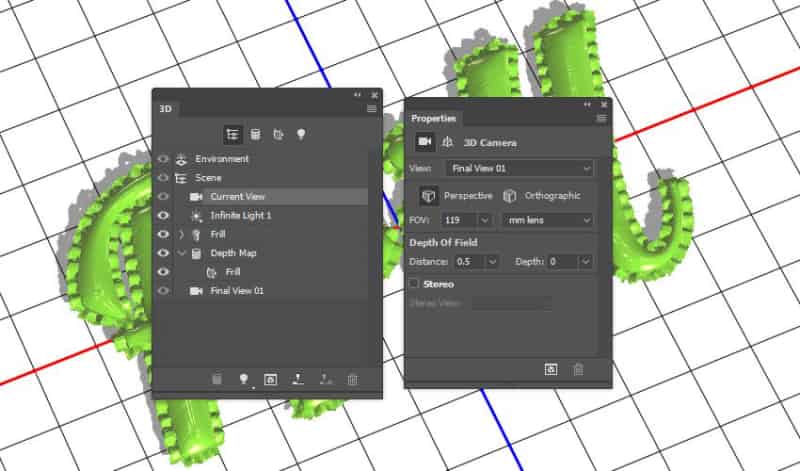Open the 3D panel flyout menu

tap(372, 109)
